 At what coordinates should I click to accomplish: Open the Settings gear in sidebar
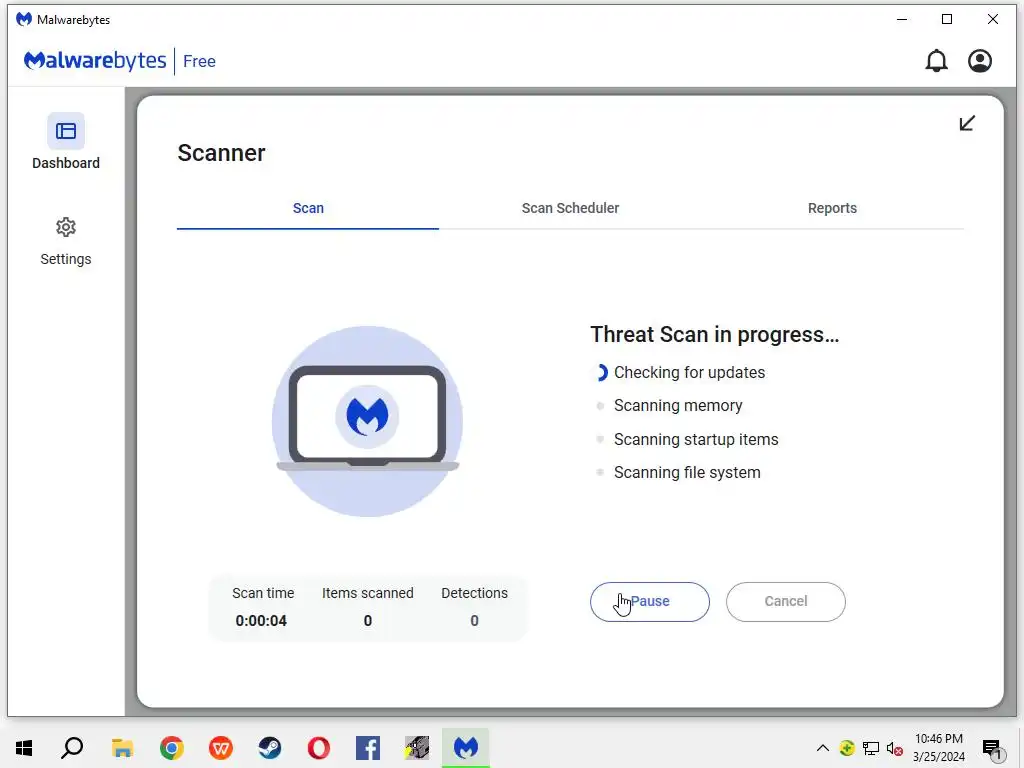coord(66,227)
